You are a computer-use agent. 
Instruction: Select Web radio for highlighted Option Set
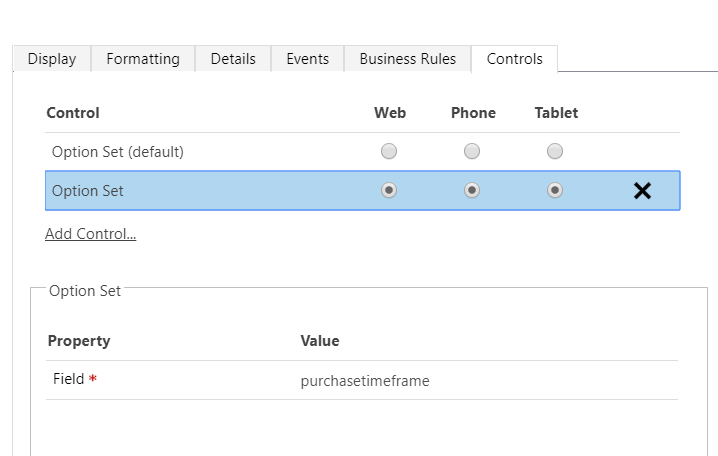click(389, 190)
